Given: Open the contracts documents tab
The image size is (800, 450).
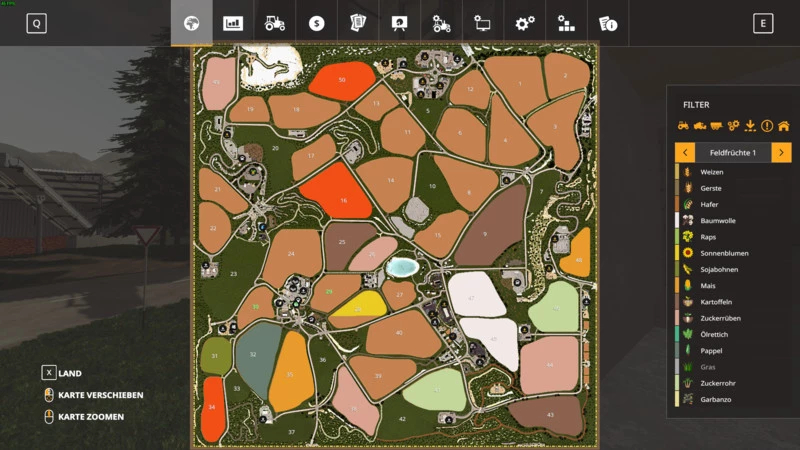Looking at the screenshot, I should coord(358,23).
